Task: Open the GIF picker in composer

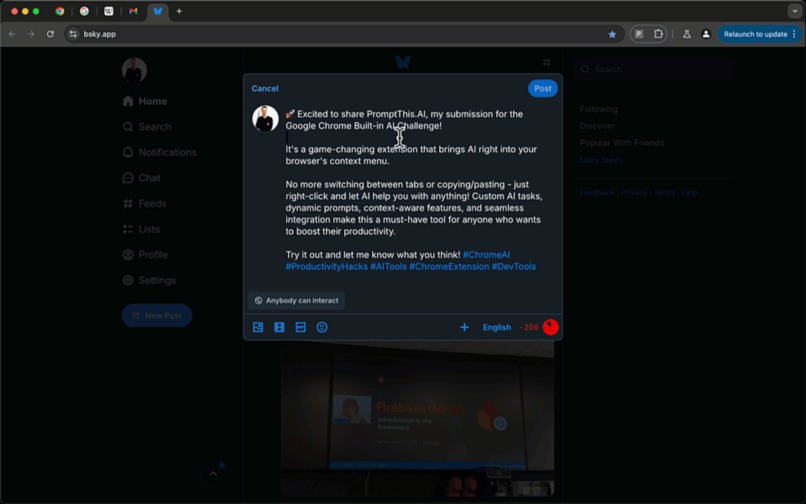Action: 301,327
